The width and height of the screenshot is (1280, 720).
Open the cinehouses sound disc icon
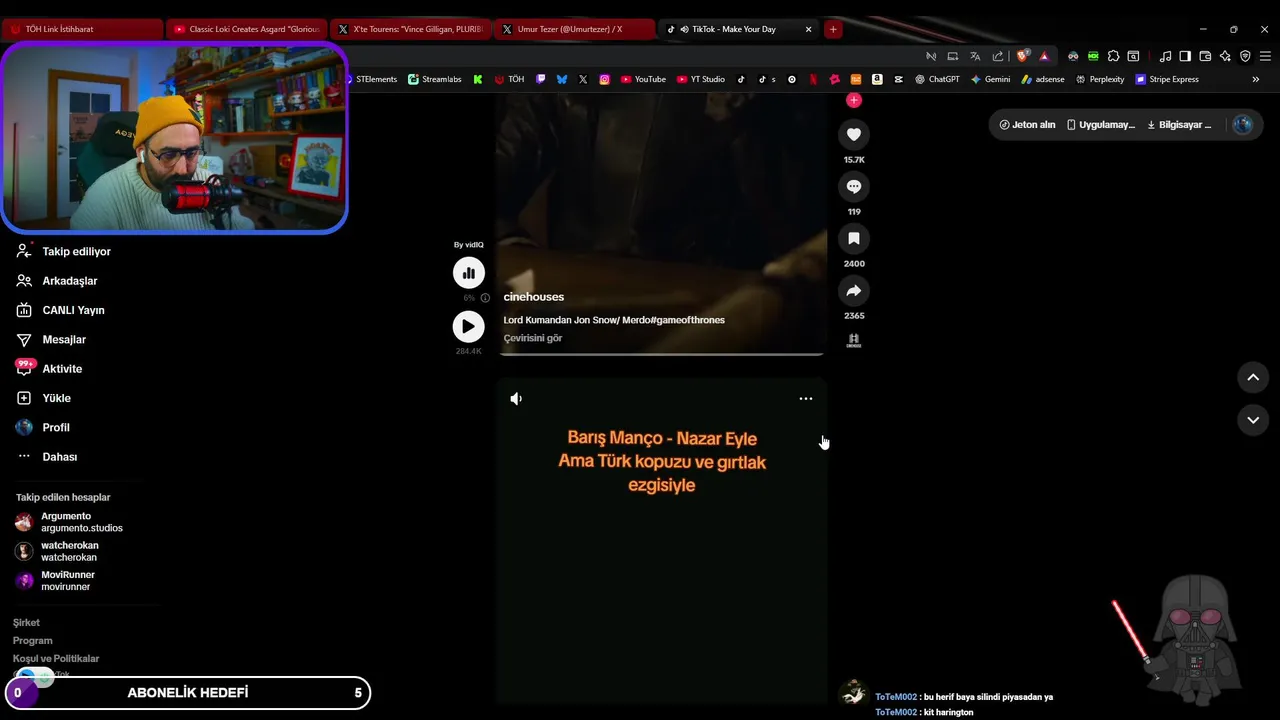tap(854, 340)
